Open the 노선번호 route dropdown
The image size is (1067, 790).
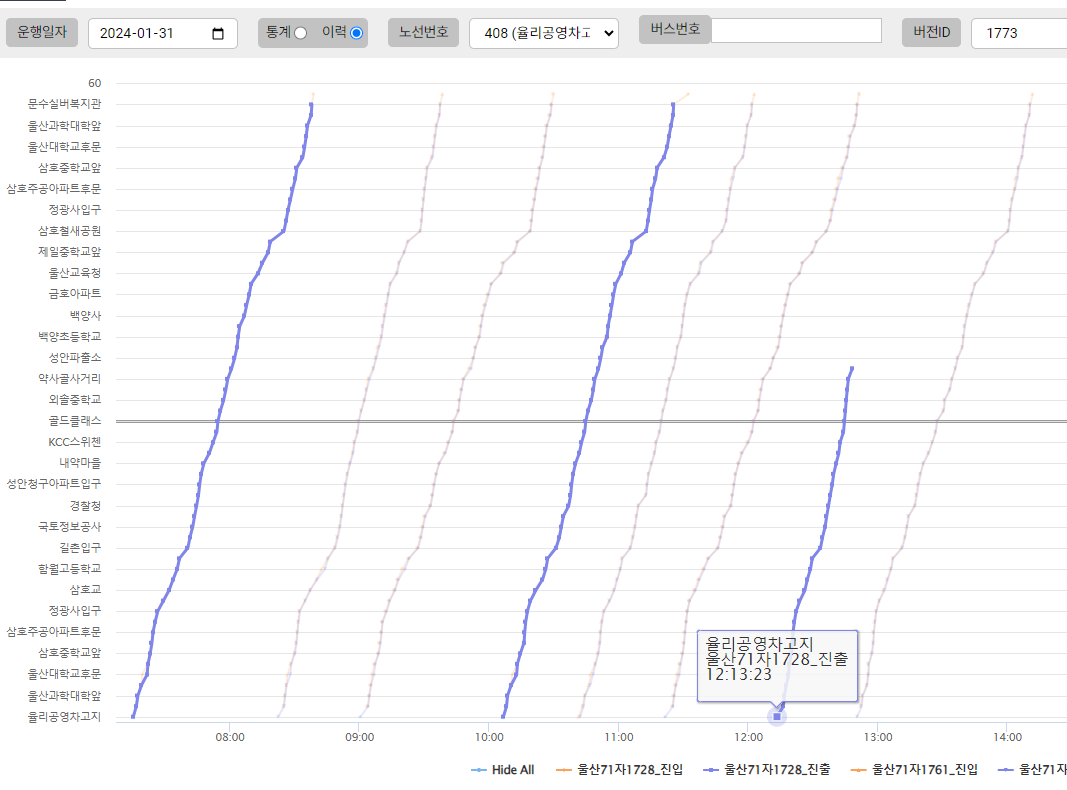click(543, 33)
